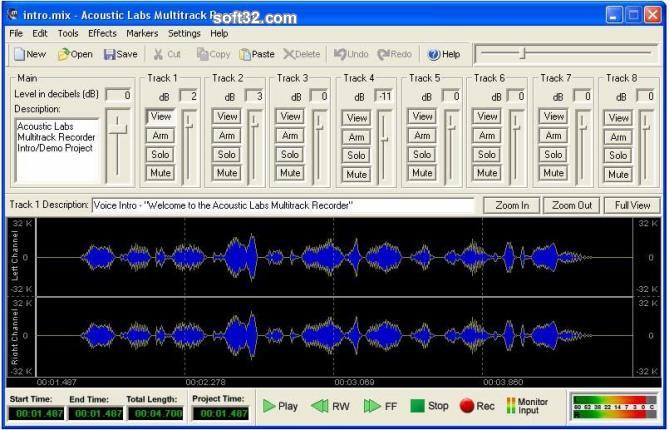This screenshot has width=669, height=430.
Task: Show Track 2 waveform with View
Action: tap(227, 116)
